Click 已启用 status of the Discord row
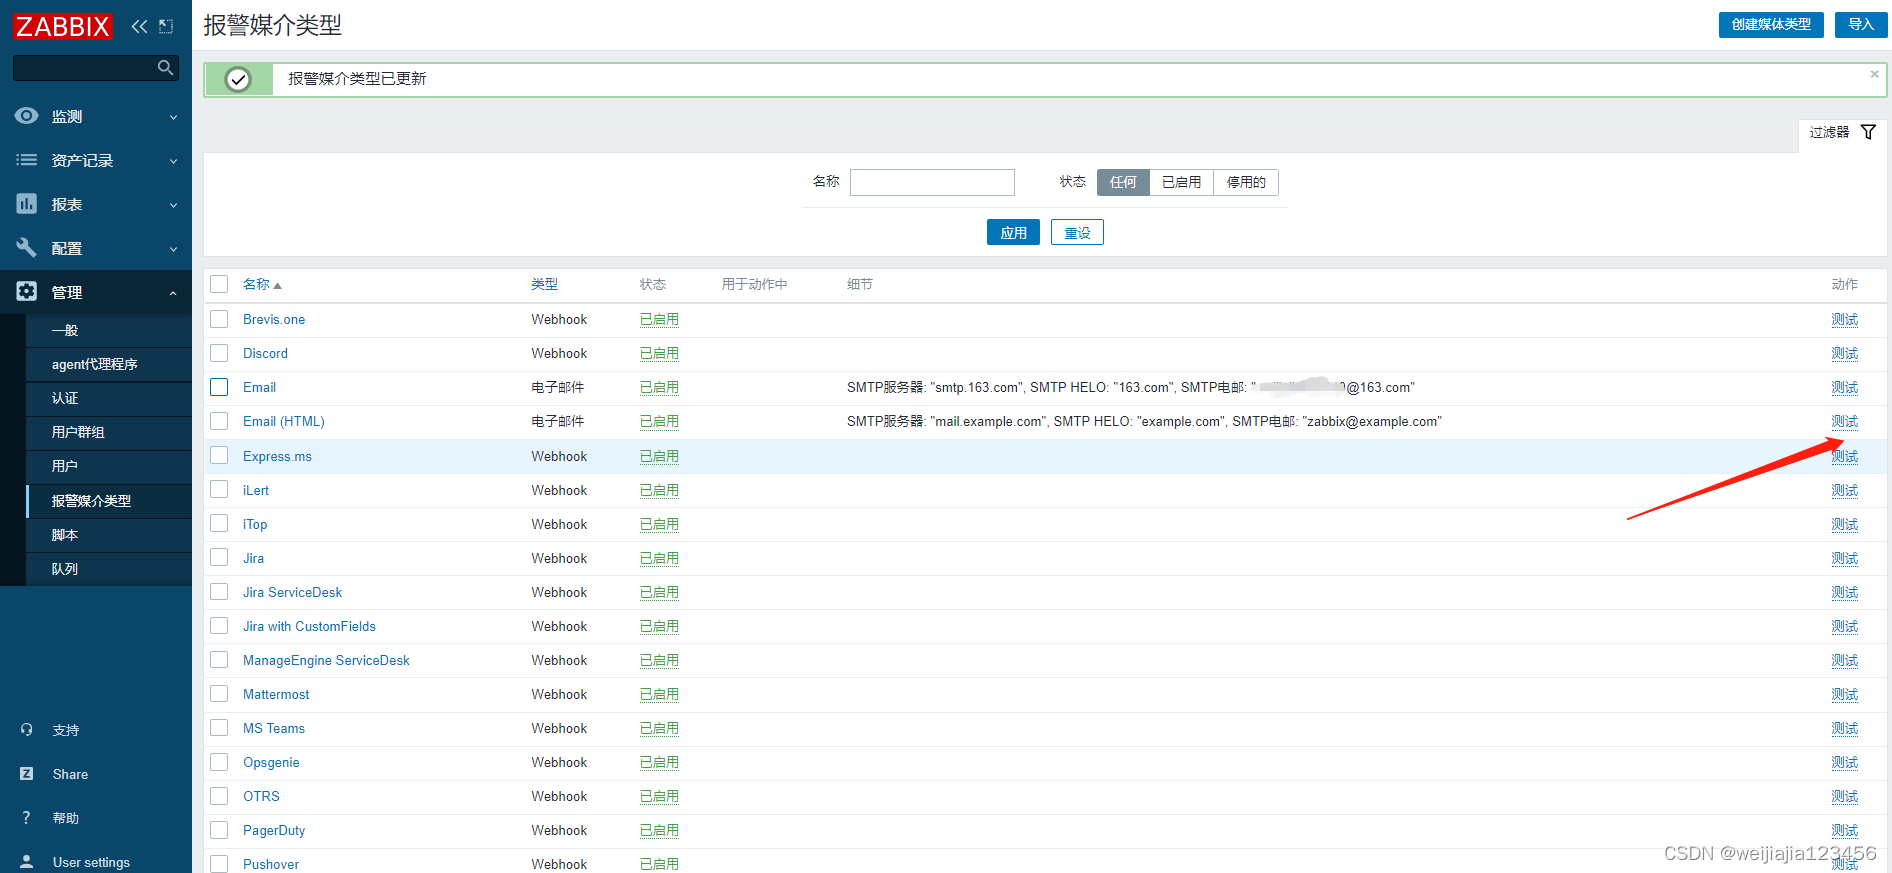 [x=659, y=353]
